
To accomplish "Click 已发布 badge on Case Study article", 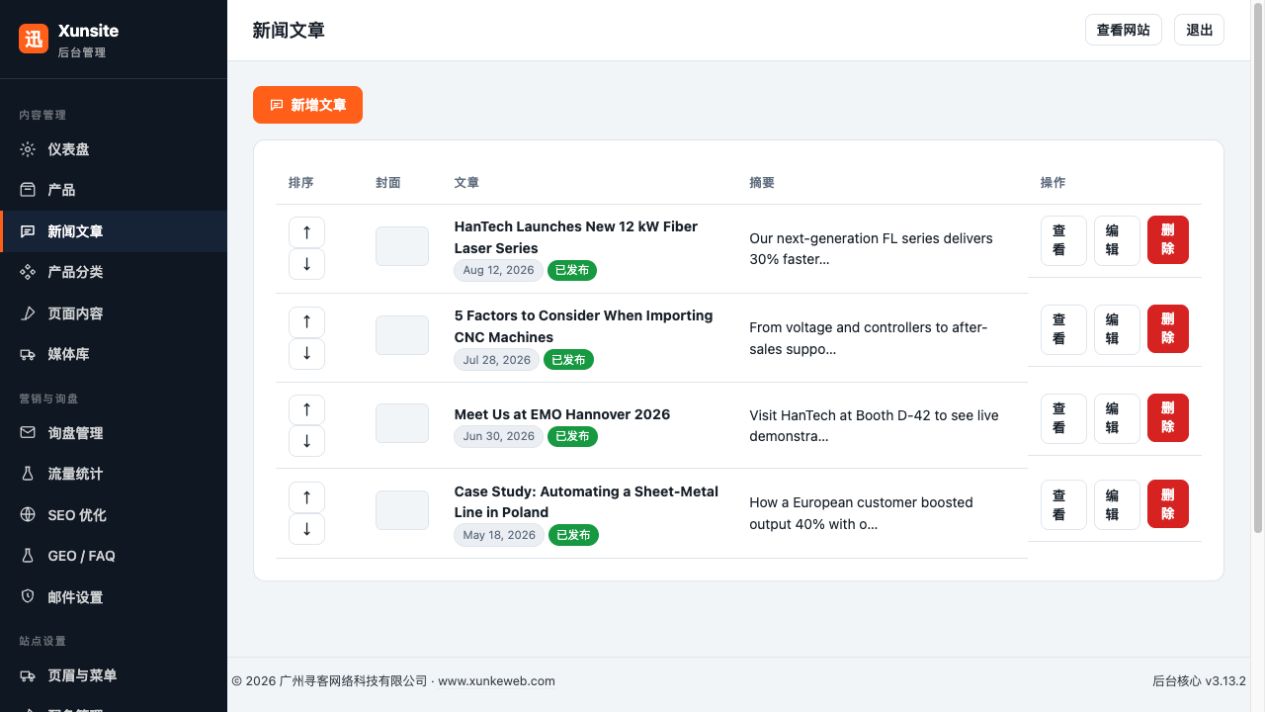I will [573, 536].
